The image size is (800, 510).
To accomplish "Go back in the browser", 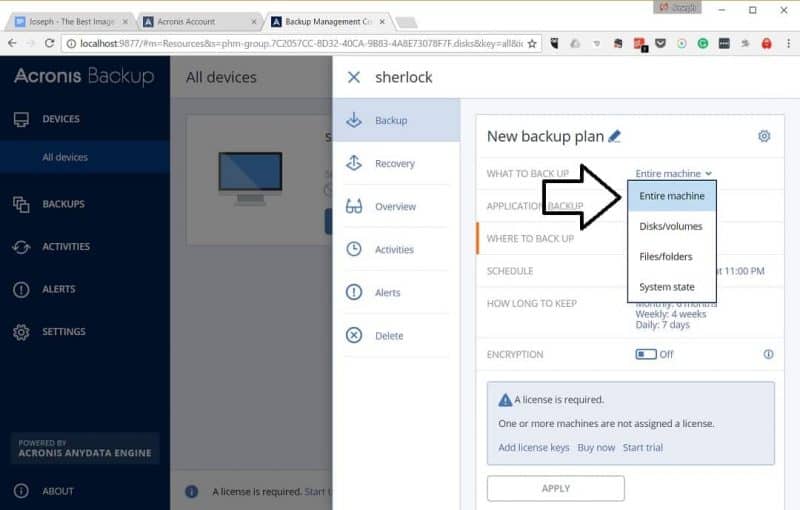I will pyautogui.click(x=12, y=43).
